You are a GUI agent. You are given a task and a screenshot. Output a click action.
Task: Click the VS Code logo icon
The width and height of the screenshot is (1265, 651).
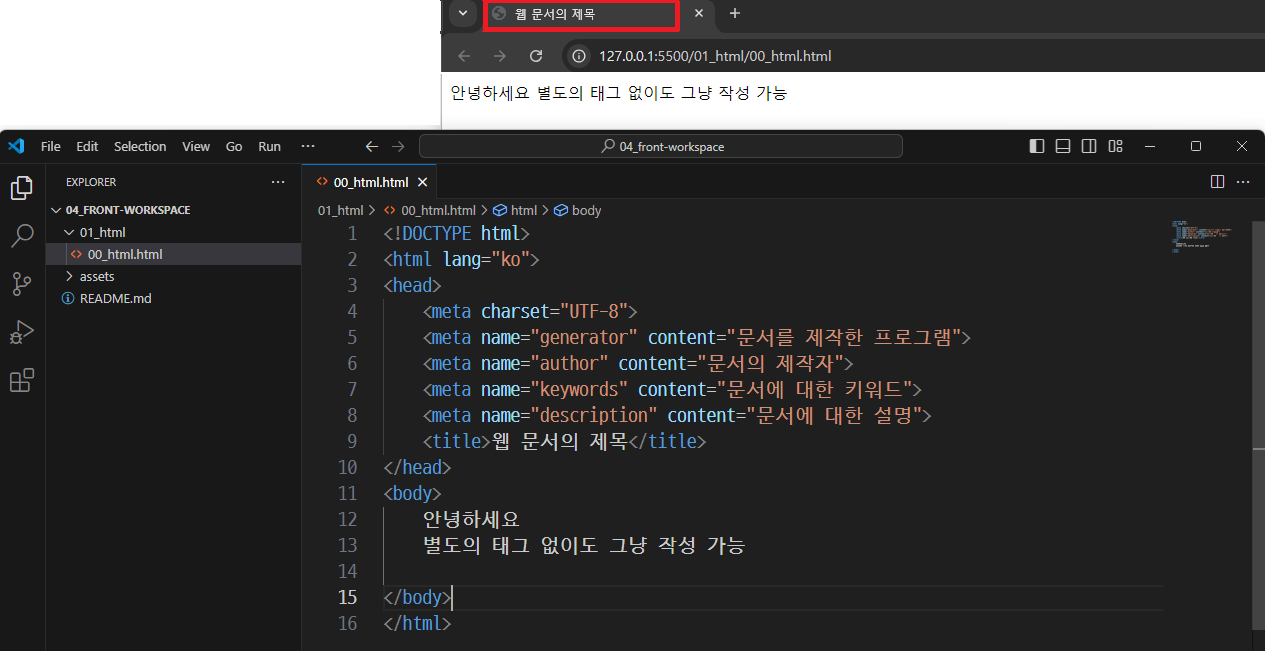coord(16,146)
